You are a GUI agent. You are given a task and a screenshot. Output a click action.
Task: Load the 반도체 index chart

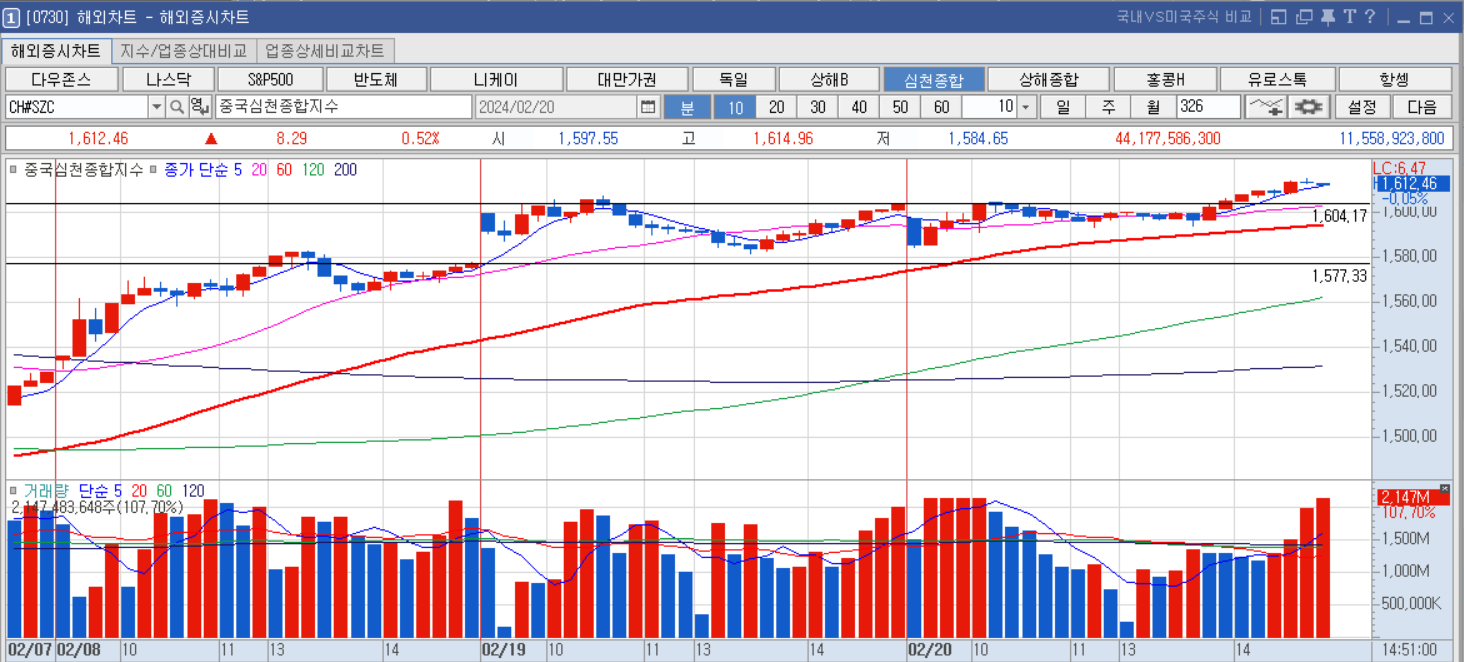[x=376, y=79]
